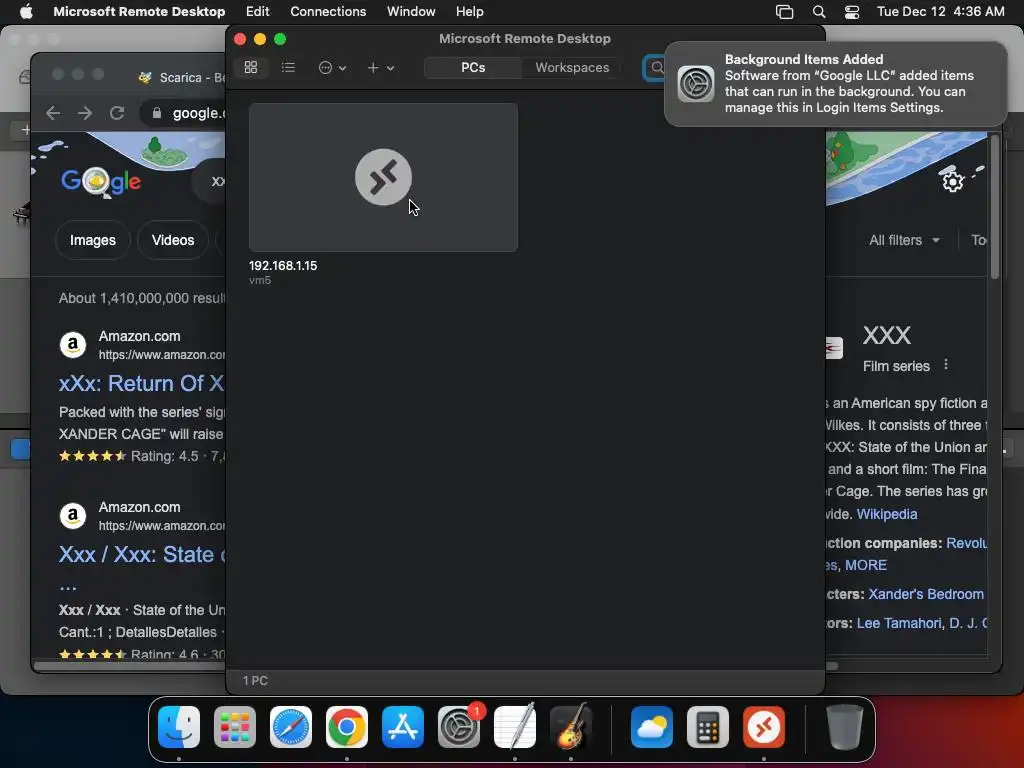The height and width of the screenshot is (768, 1024).
Task: Open the Microsoft Remote Desktop app menu
Action: coord(139,11)
